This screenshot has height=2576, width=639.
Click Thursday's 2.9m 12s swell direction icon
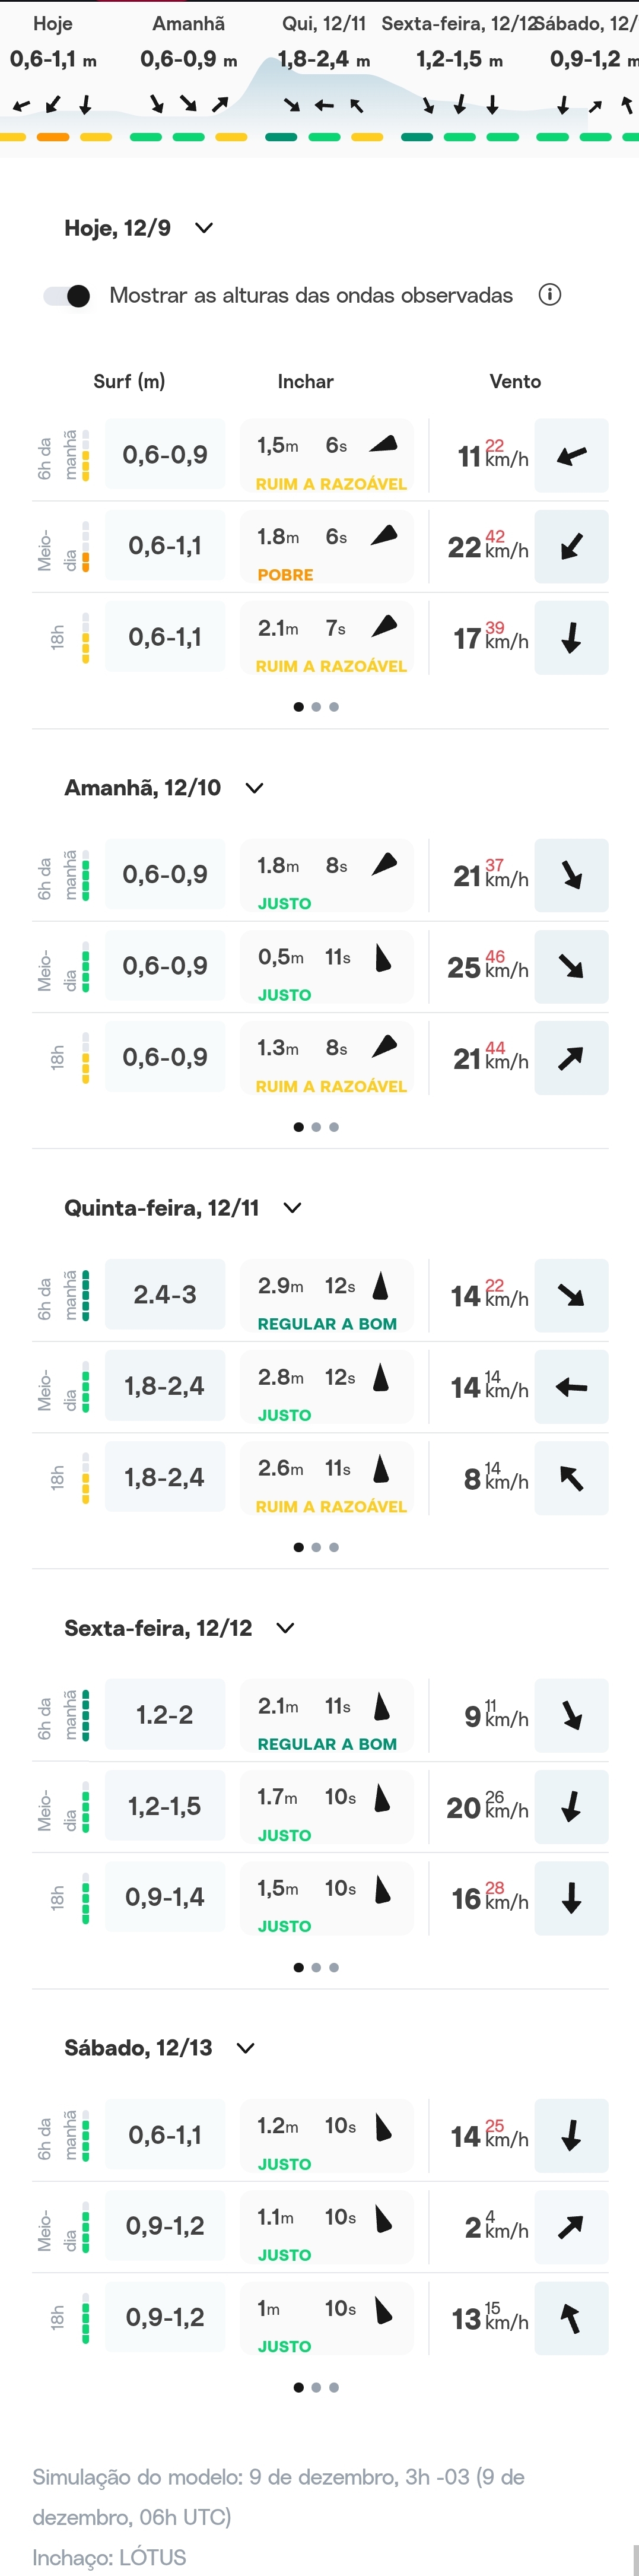(x=381, y=1285)
